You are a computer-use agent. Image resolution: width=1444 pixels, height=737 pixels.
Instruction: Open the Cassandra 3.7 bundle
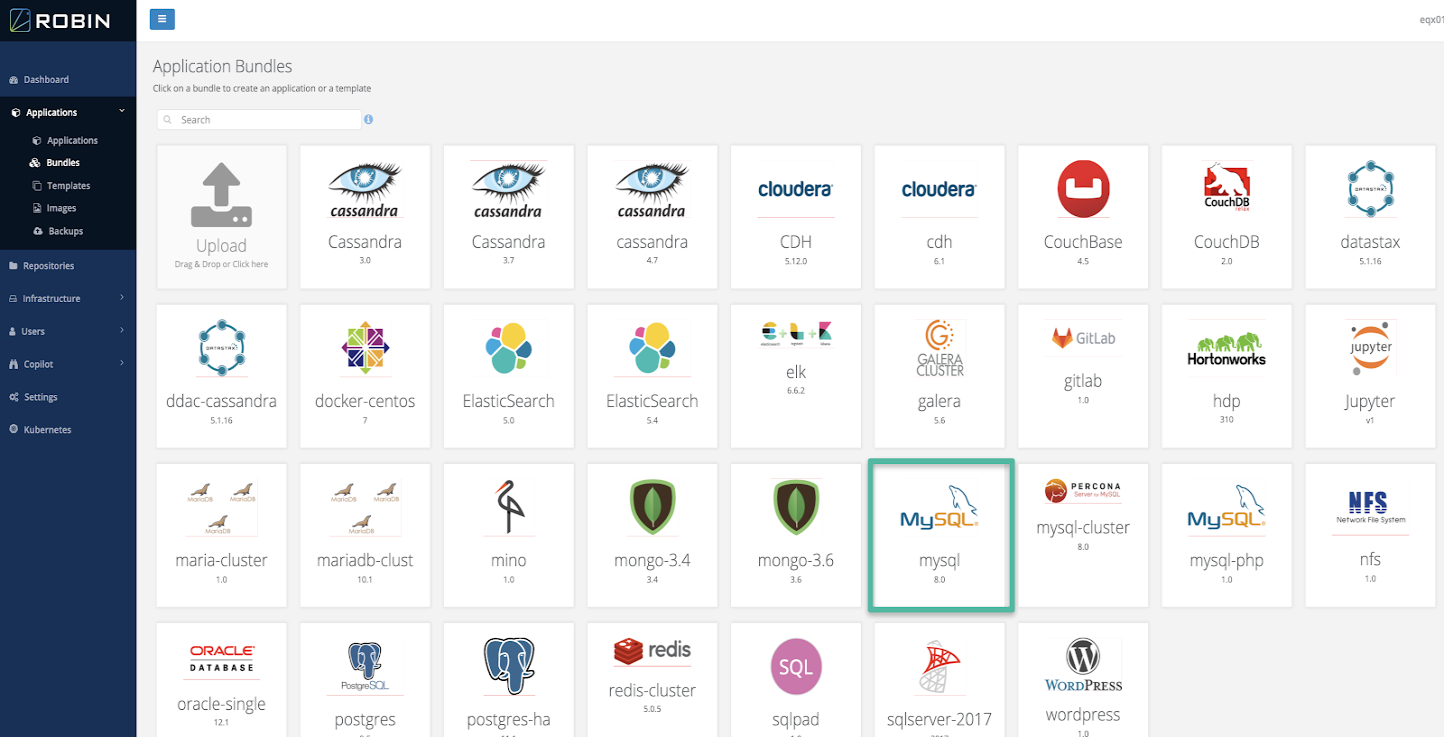pos(509,217)
